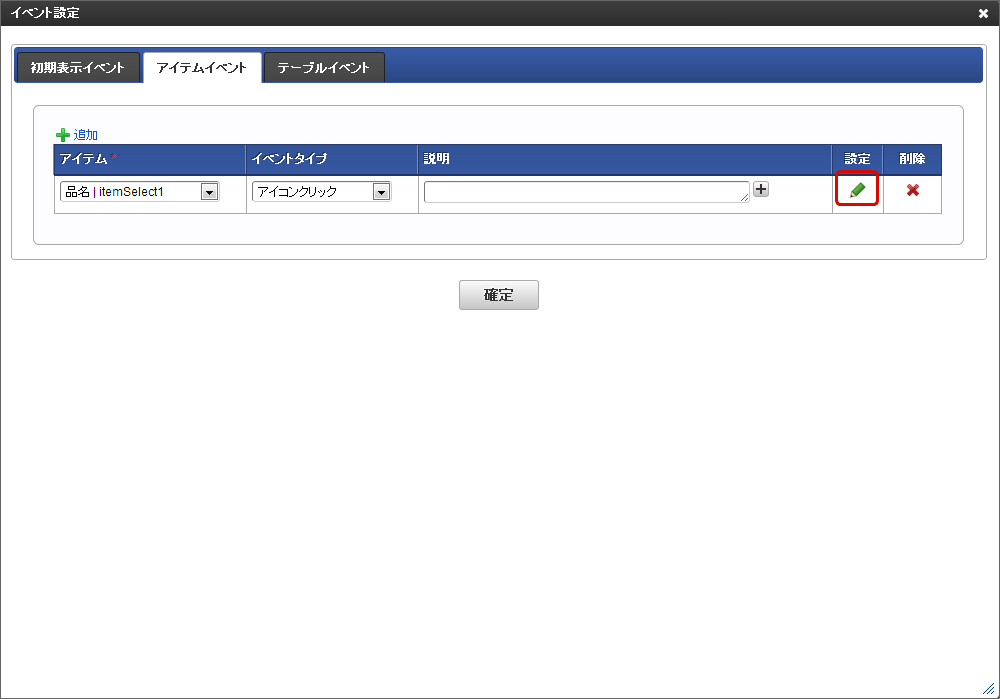Open the アイコンクリック event type dropdown
This screenshot has height=699, width=1000.
pyautogui.click(x=321, y=191)
